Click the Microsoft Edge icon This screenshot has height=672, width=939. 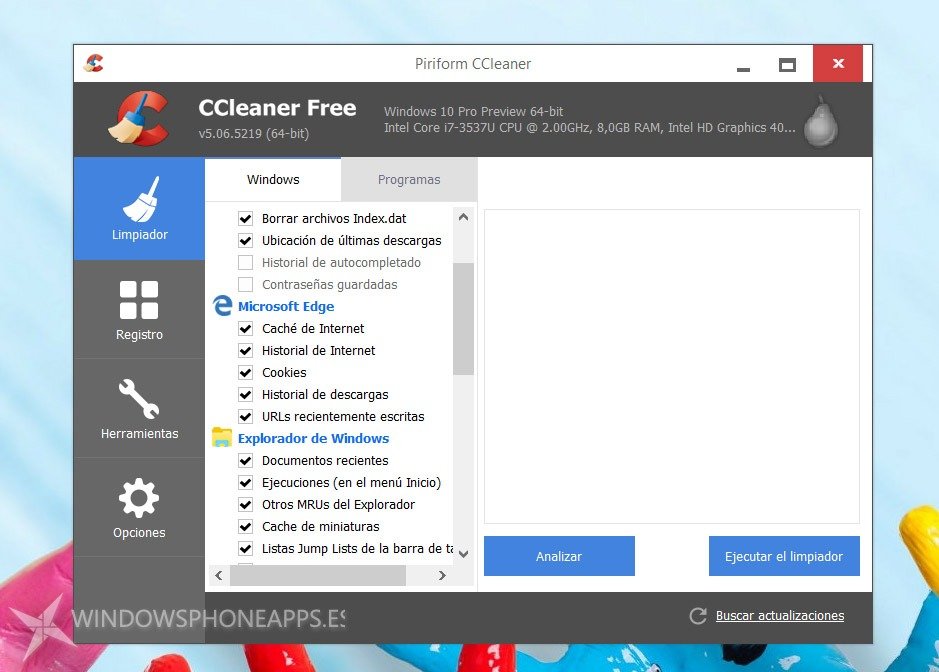tap(222, 306)
